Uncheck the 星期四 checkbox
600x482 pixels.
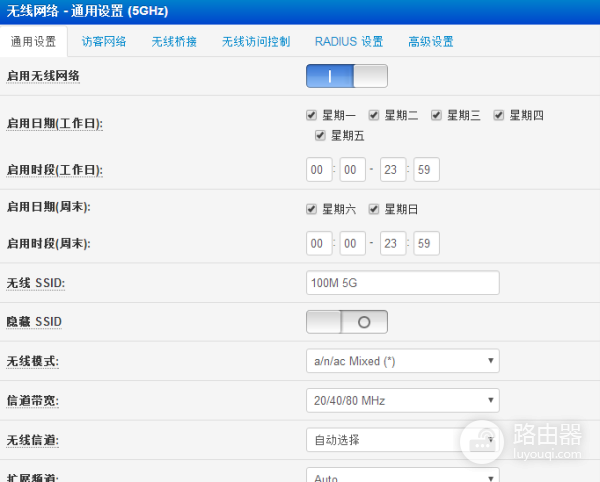(499, 115)
